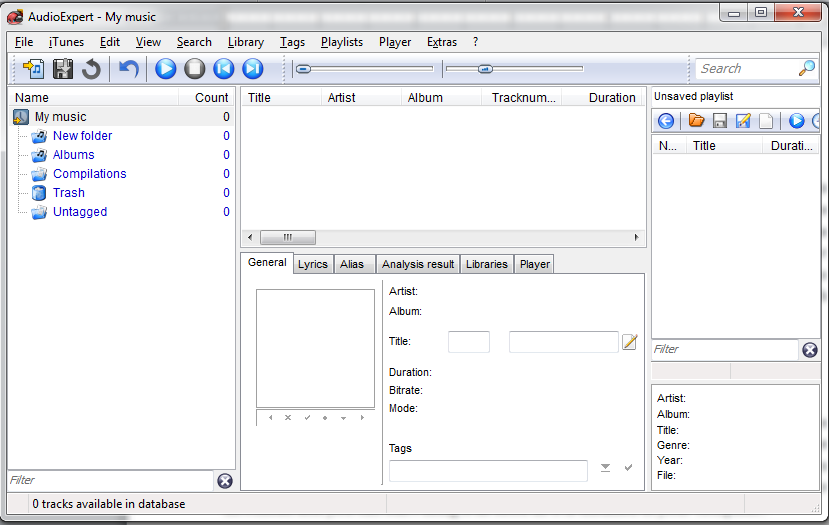Create new playlist with blank page icon
This screenshot has width=829, height=525.
[766, 121]
